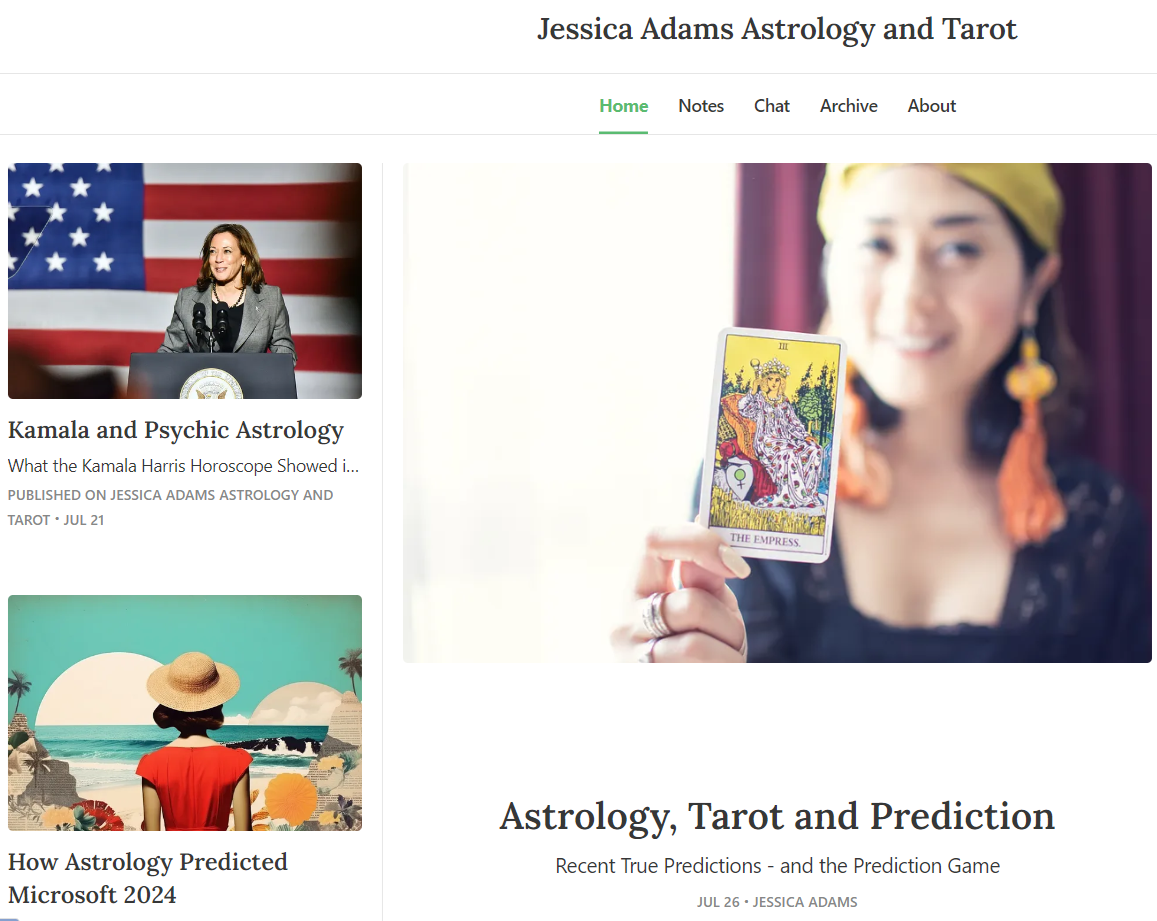This screenshot has width=1157, height=921.
Task: Open the Kamala Harris podium thumbnail
Action: [185, 280]
